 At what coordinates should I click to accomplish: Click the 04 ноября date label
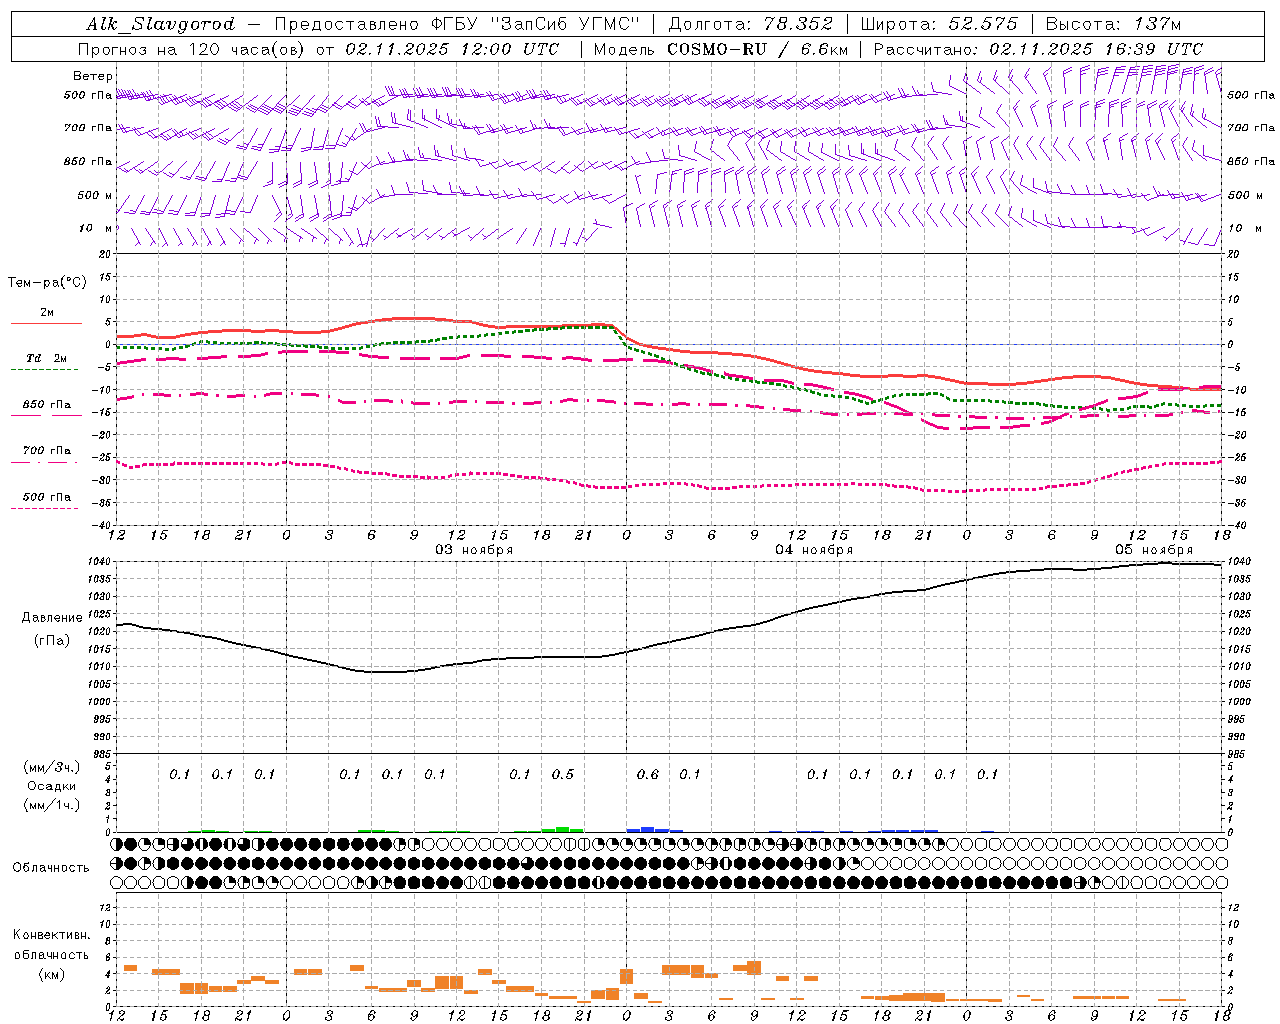814,550
